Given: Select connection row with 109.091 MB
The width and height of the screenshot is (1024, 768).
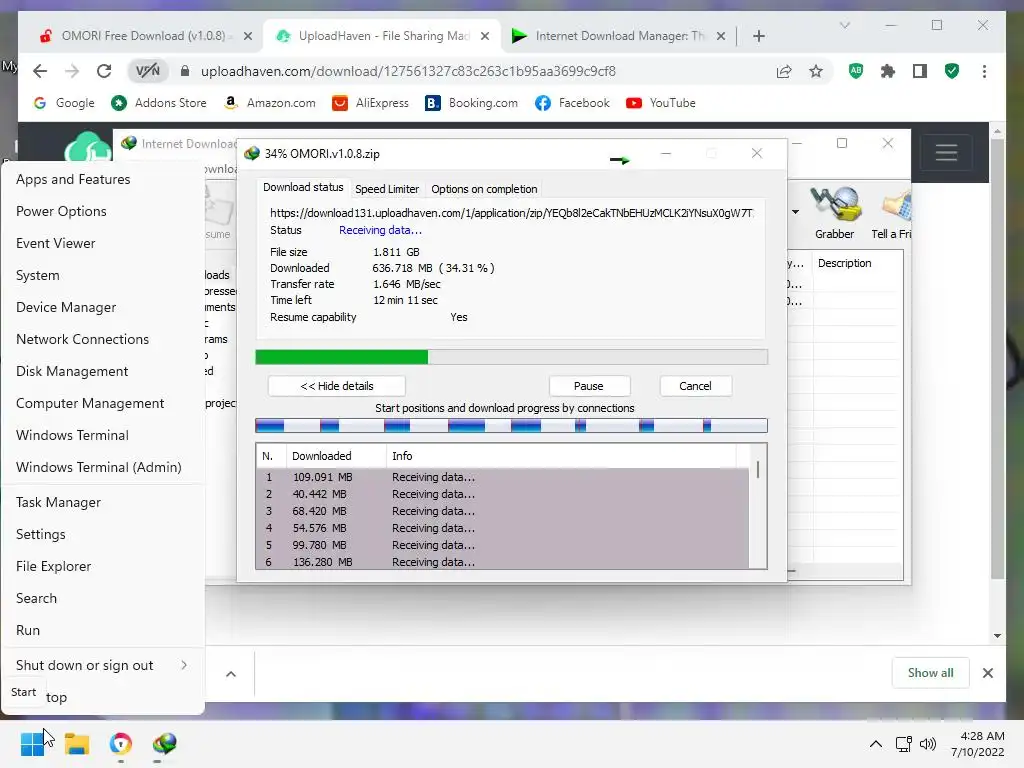Looking at the screenshot, I should pos(502,477).
